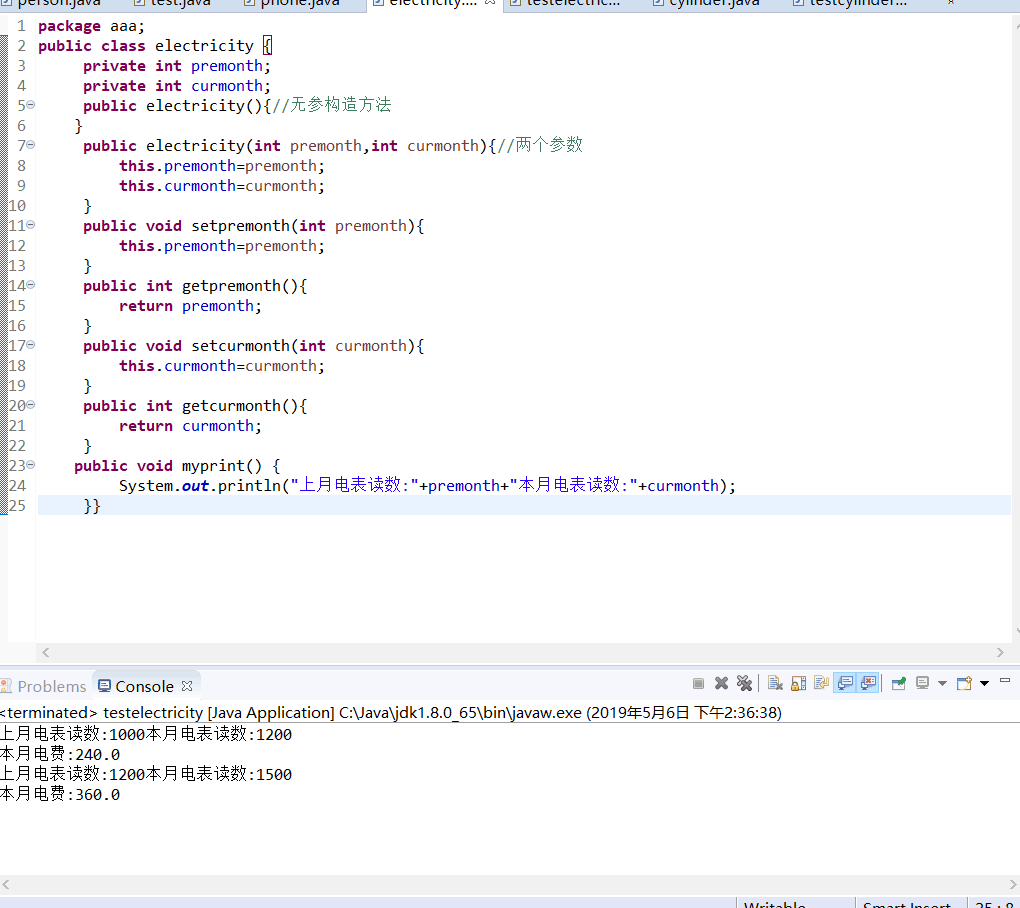Toggle Show Console When Standard Out Changes

(844, 684)
